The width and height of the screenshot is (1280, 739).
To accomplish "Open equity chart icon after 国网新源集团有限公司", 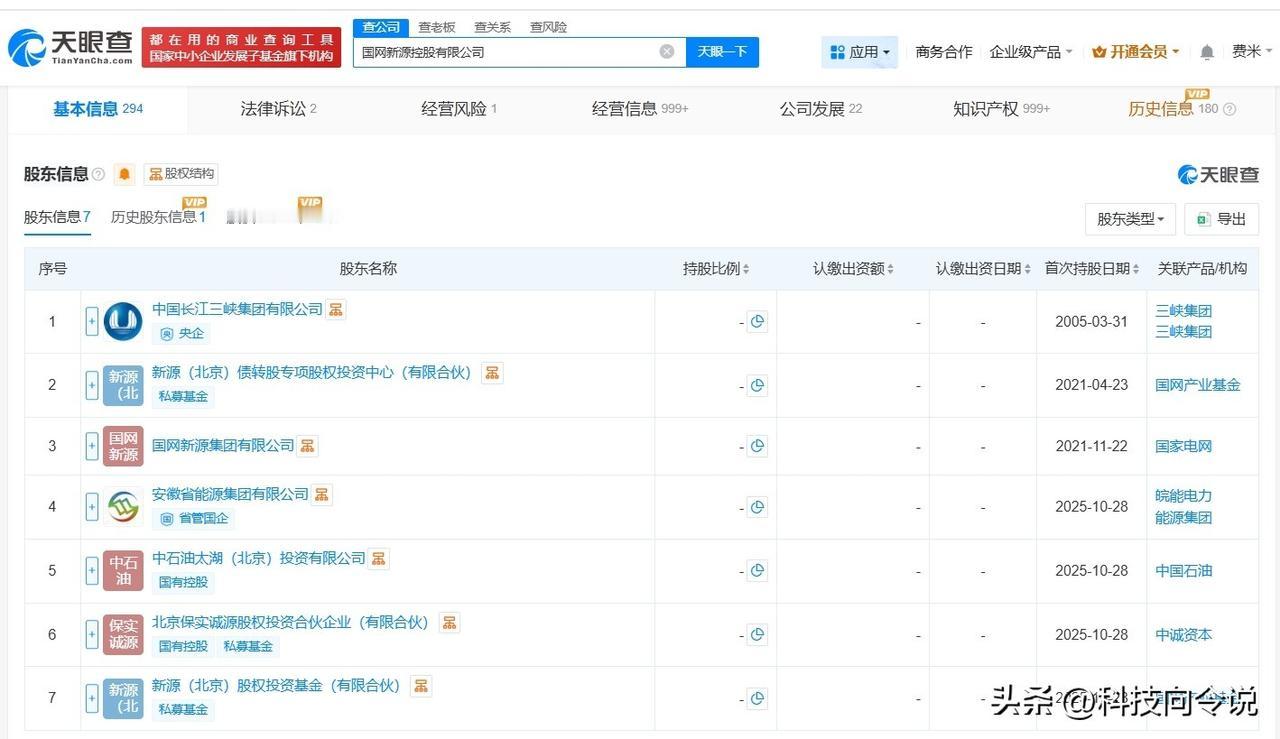I will coord(308,445).
